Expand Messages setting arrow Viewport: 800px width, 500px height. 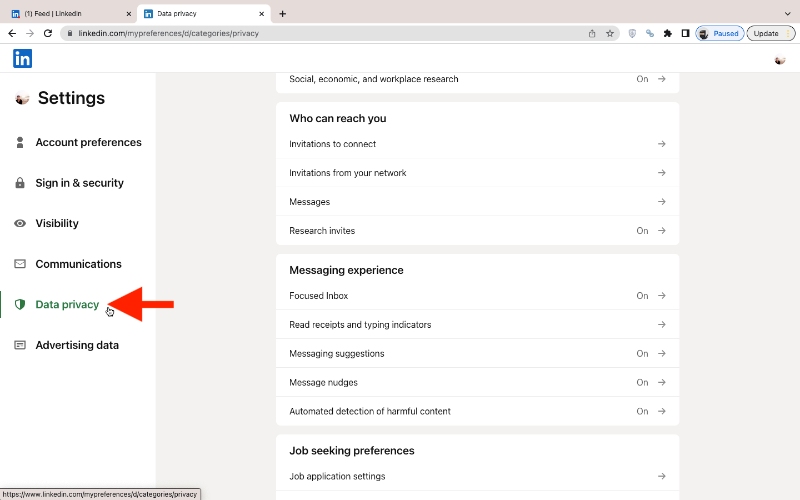pos(661,202)
